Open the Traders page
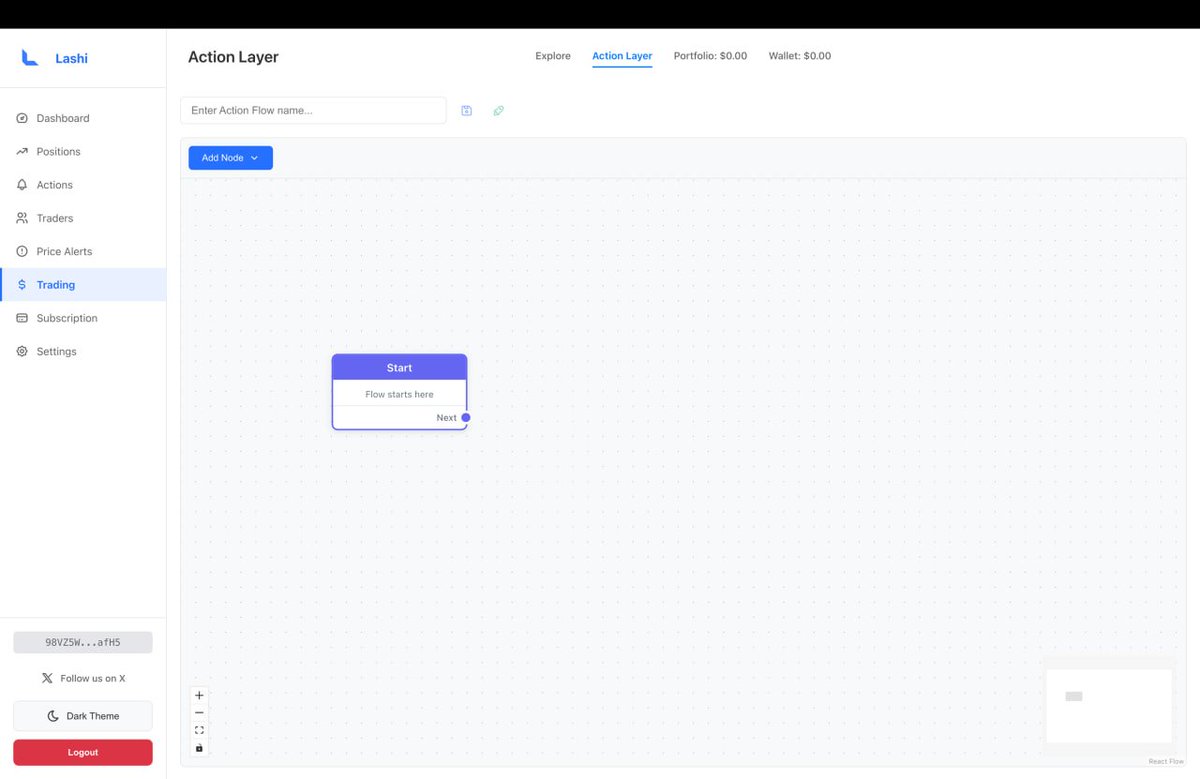The width and height of the screenshot is (1200, 779). tap(83, 218)
